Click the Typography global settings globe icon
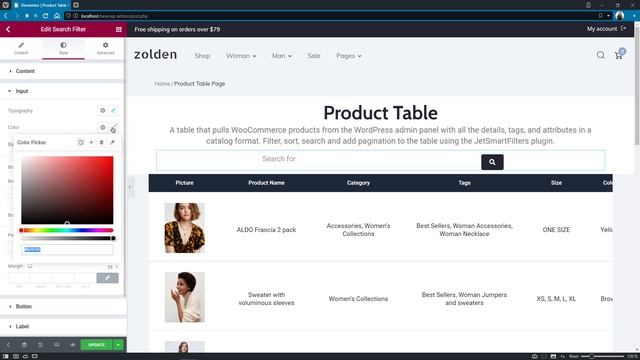The width and height of the screenshot is (640, 360). pos(103,111)
